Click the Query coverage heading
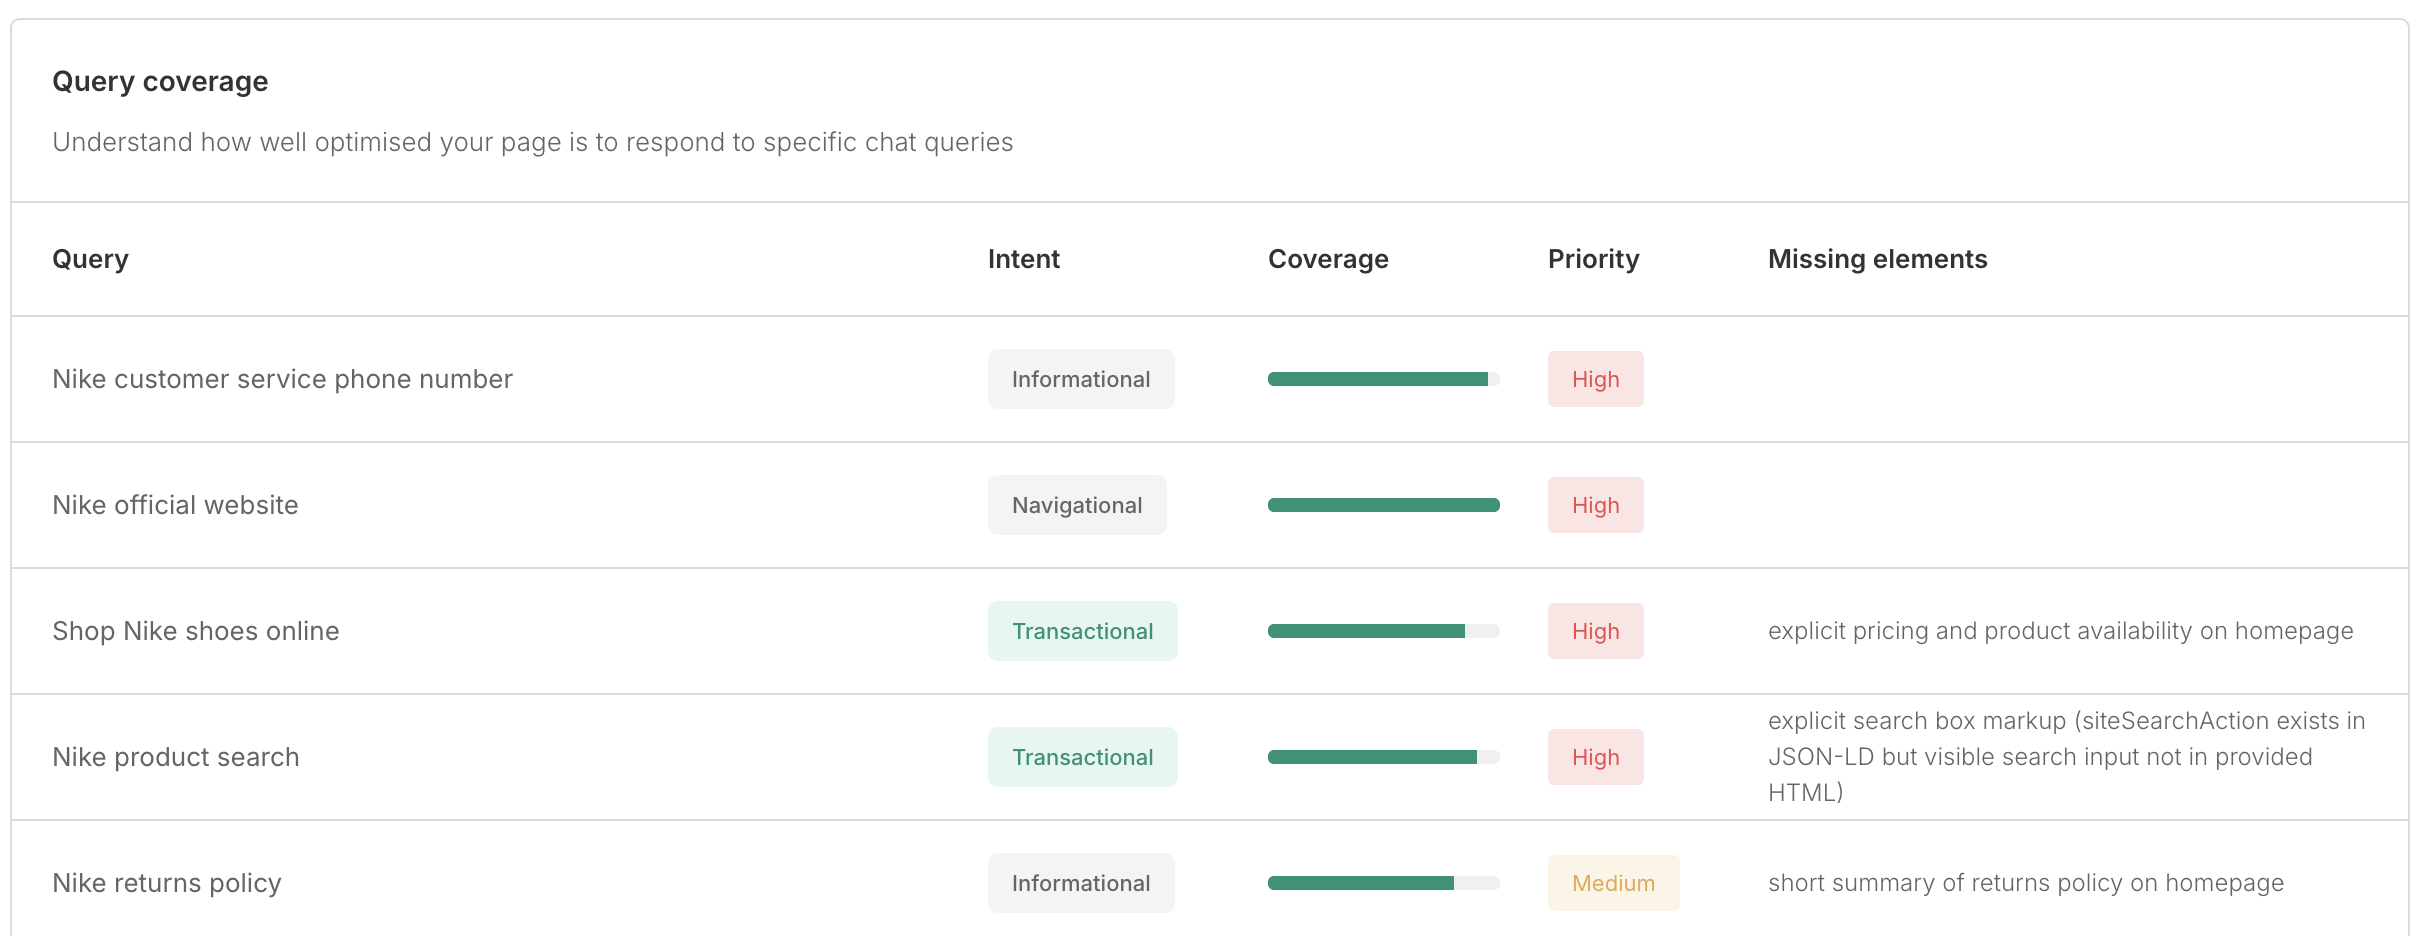Screen dimensions: 2422x936 coord(160,81)
